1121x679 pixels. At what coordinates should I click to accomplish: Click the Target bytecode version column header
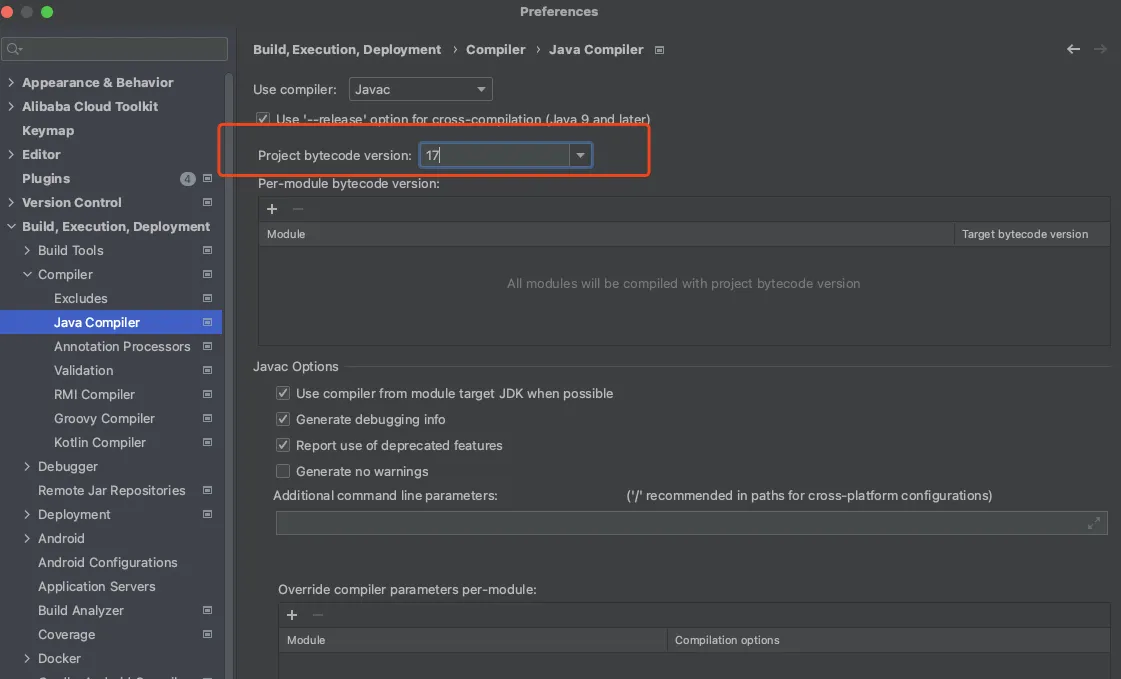(1025, 234)
